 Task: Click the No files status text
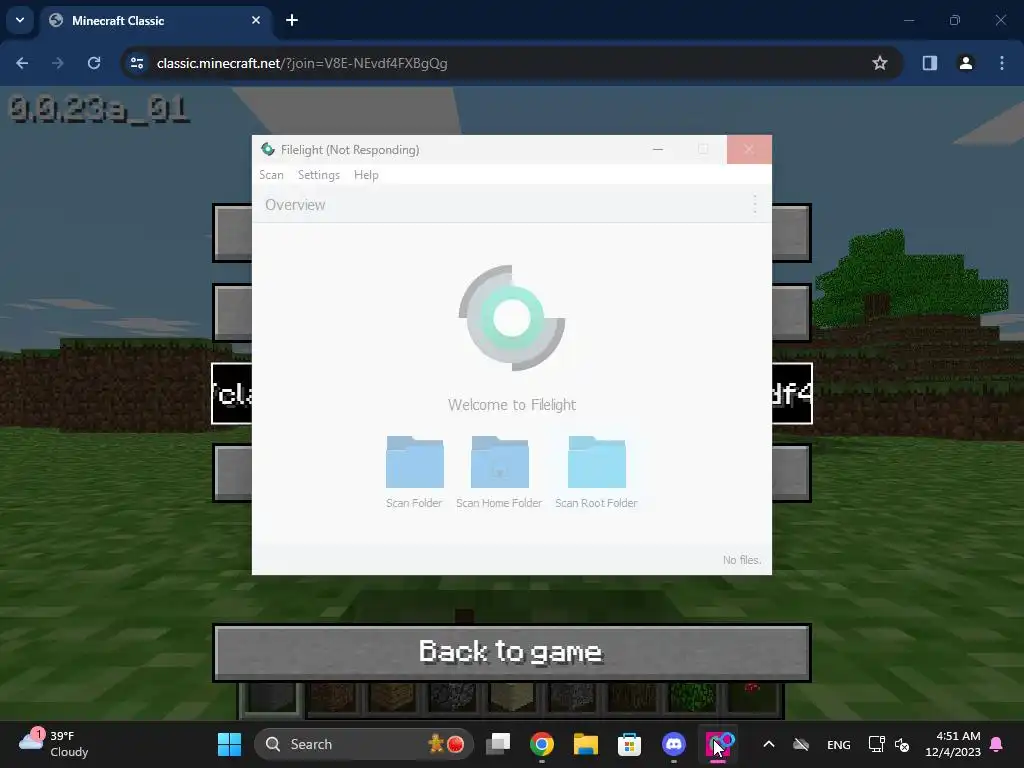click(742, 560)
